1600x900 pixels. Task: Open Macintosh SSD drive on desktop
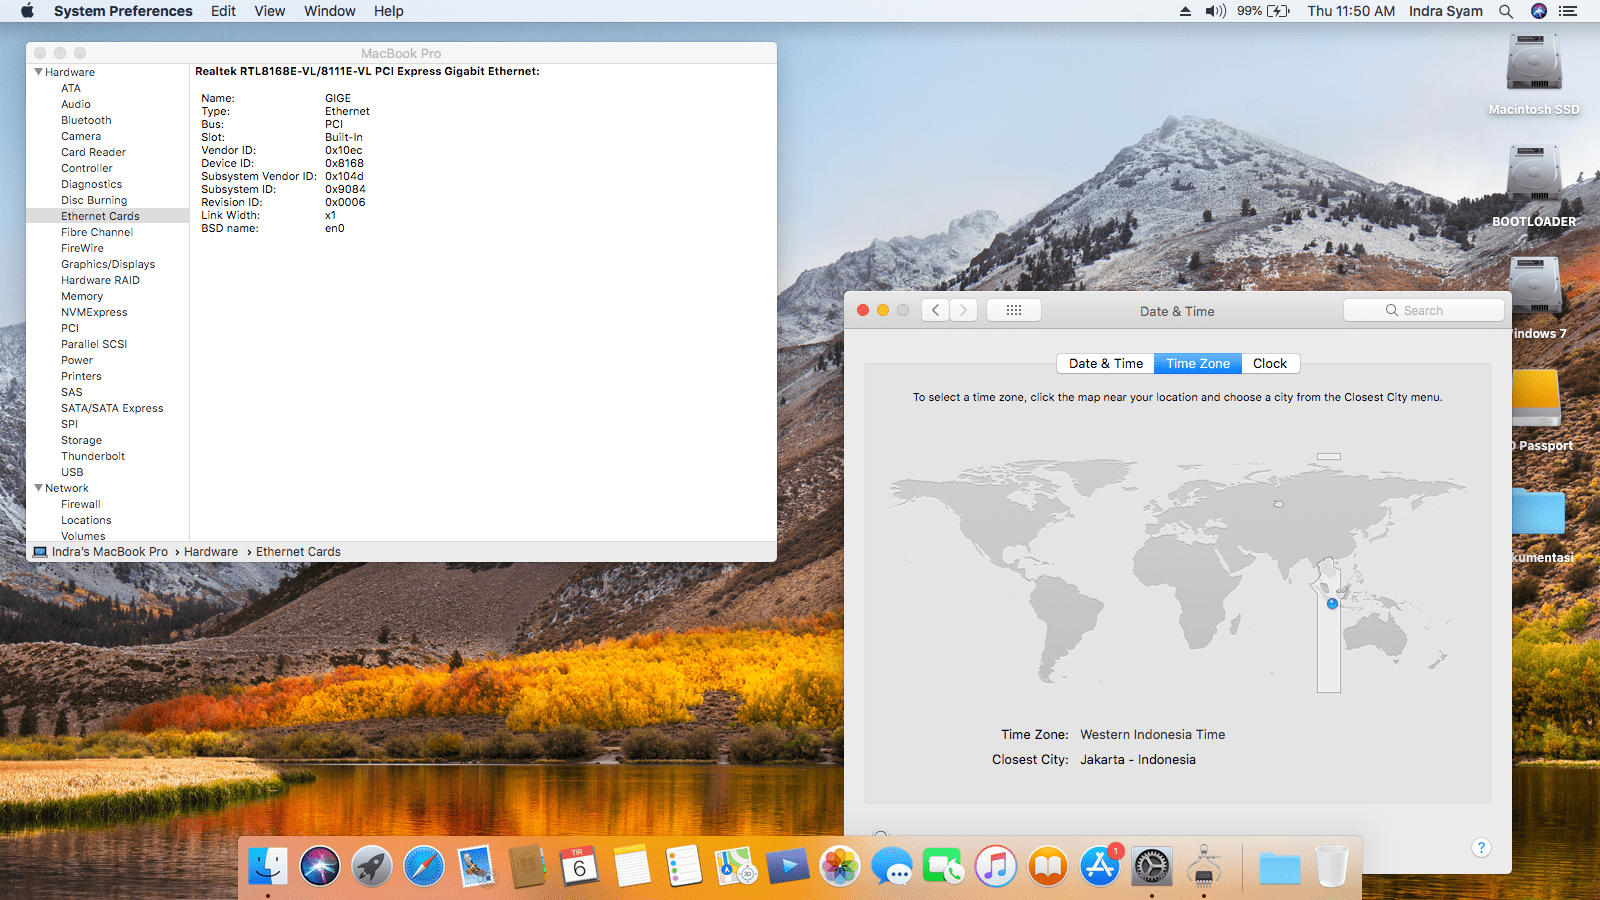1534,75
